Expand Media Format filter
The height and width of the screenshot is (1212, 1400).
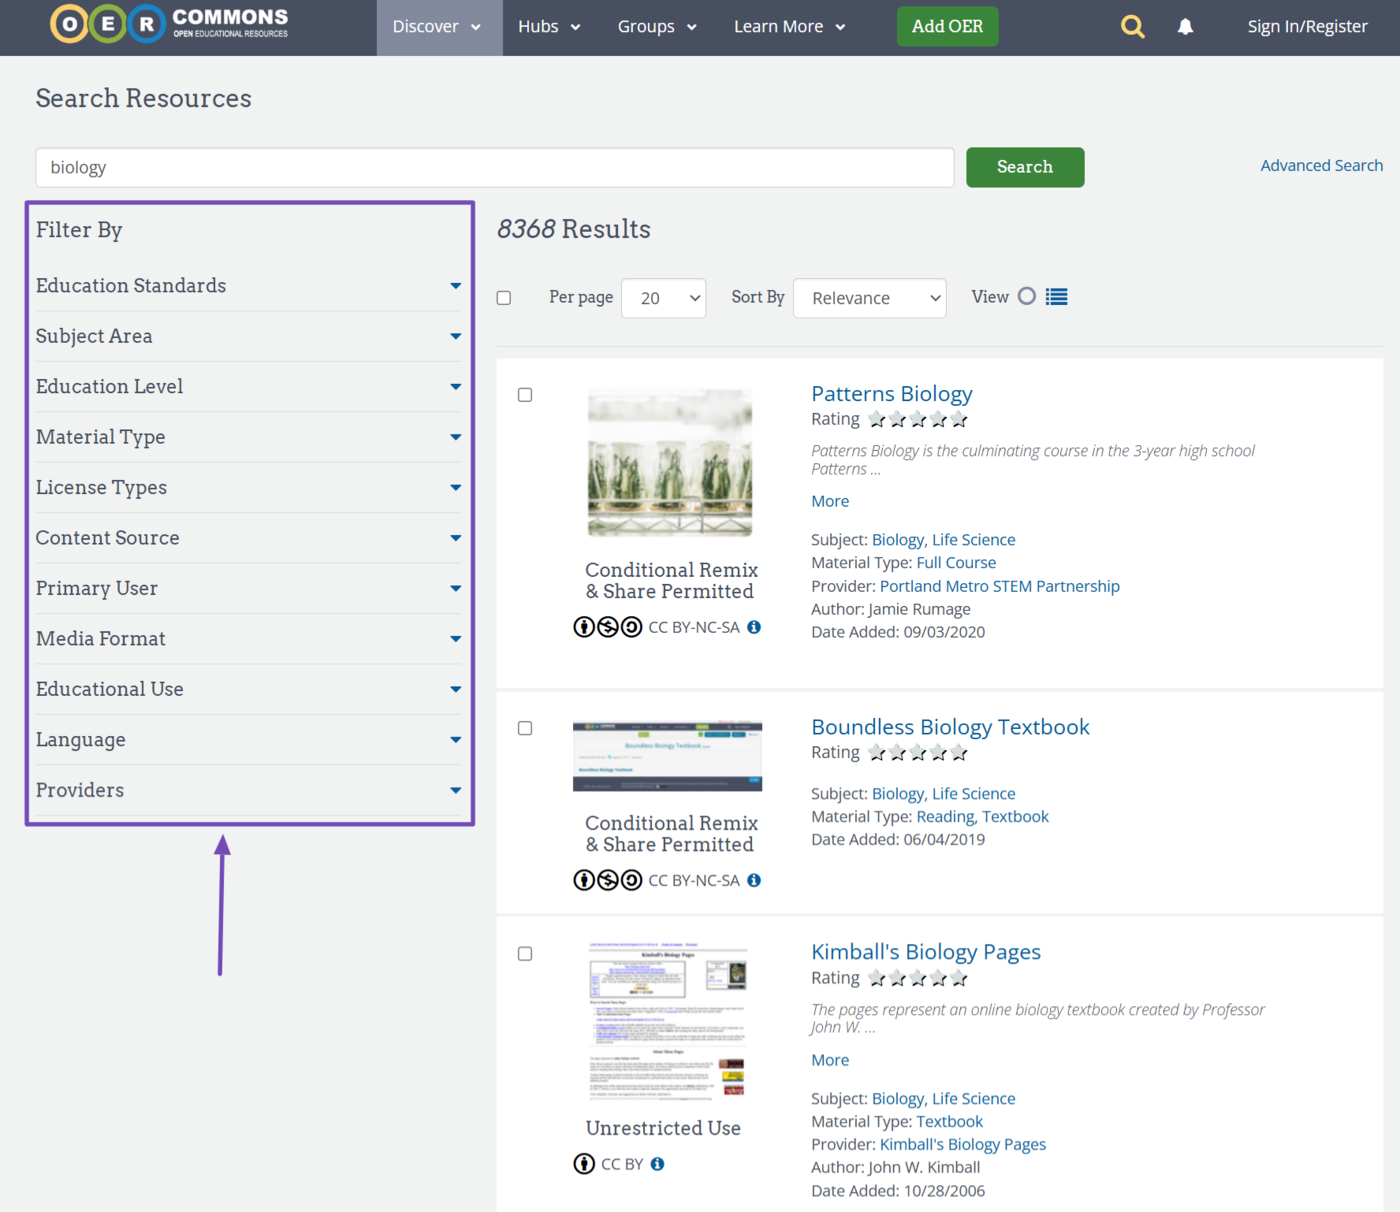click(249, 639)
